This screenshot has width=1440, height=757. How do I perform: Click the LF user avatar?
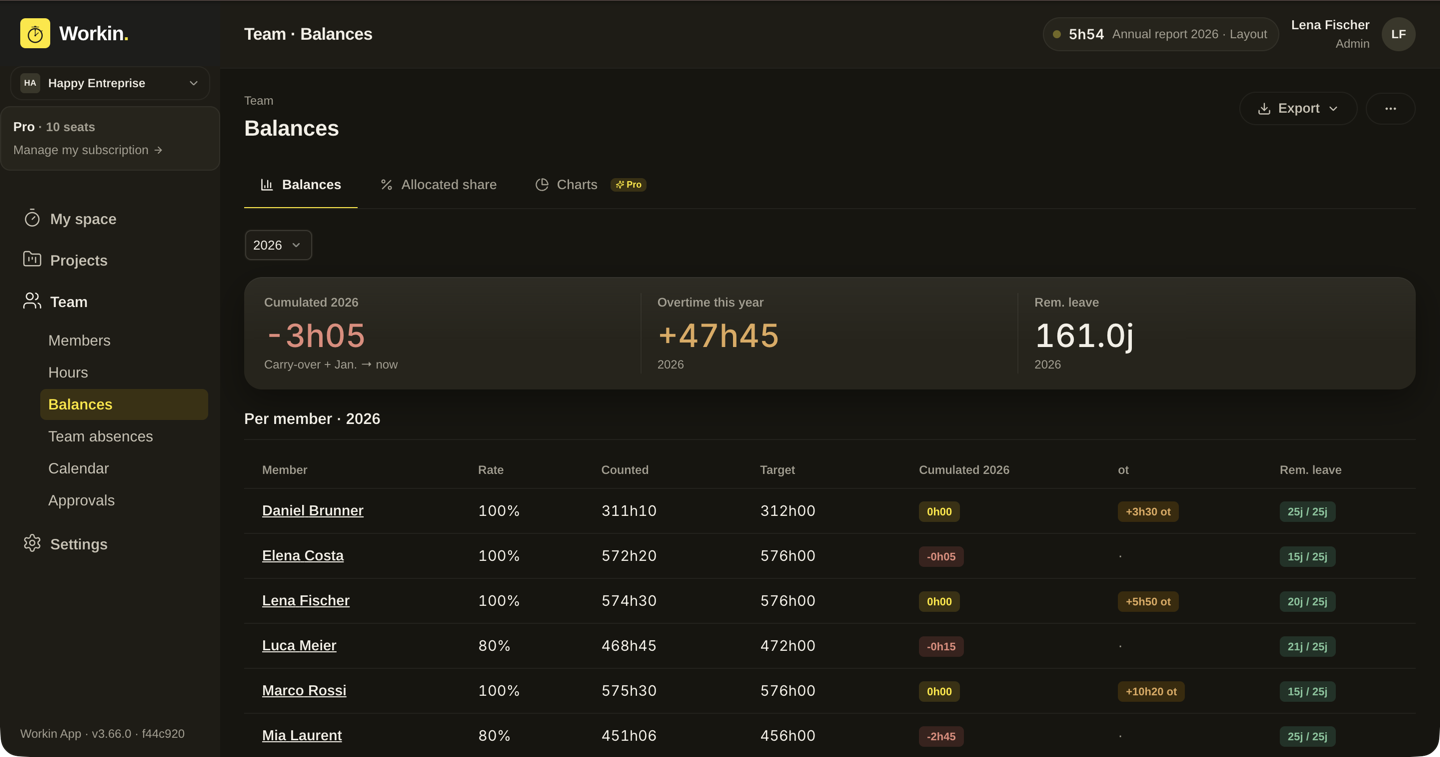pyautogui.click(x=1398, y=34)
